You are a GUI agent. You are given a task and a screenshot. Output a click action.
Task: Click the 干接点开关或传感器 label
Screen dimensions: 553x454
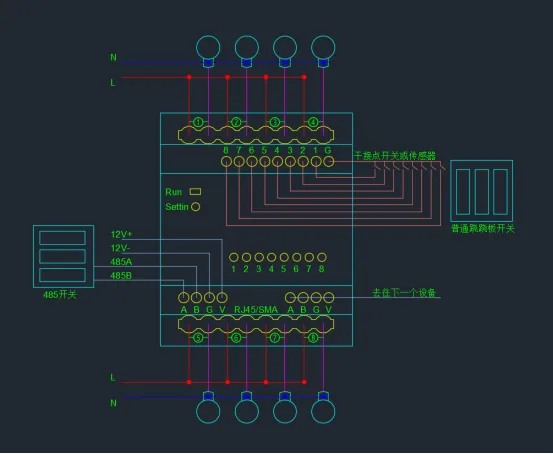[x=395, y=156]
